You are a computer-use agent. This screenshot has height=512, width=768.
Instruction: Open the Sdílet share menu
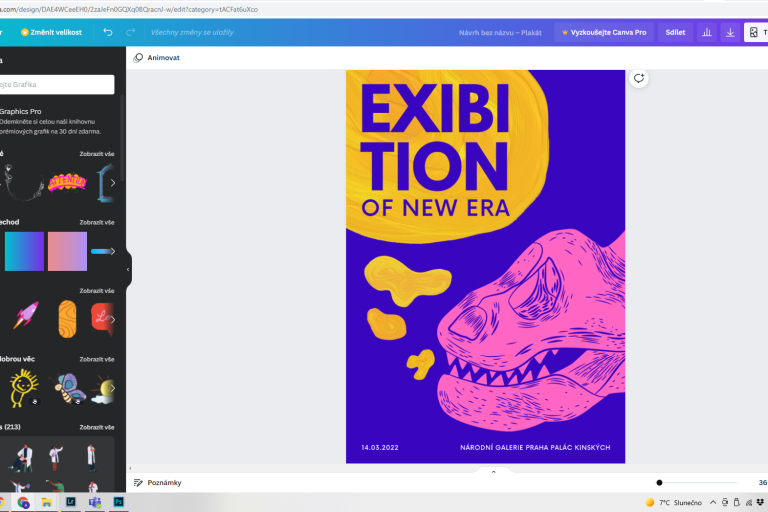[x=675, y=32]
